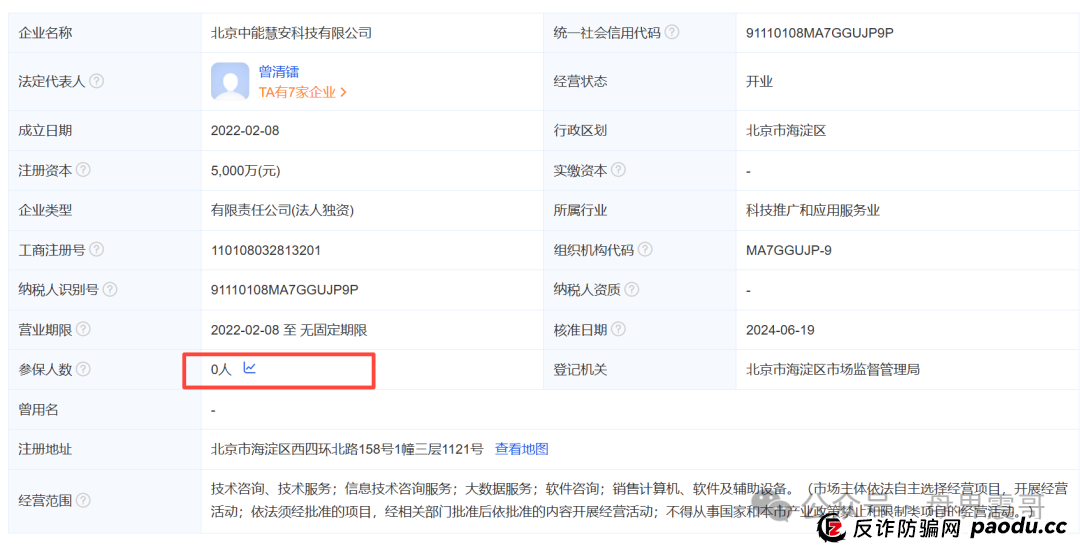
Task: Click the 所属行业 label cell
Action: [640, 210]
